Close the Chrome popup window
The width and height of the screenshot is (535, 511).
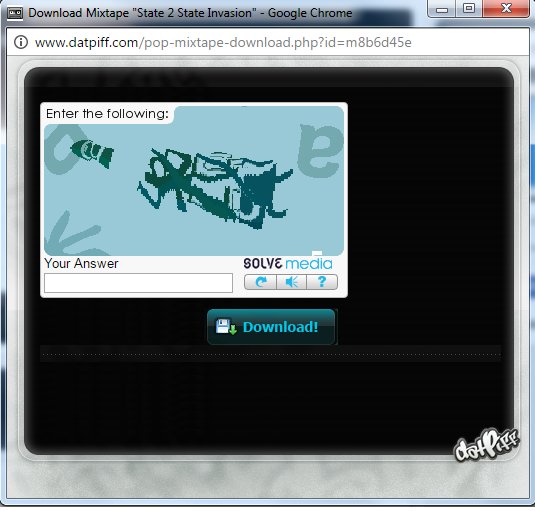(x=506, y=9)
